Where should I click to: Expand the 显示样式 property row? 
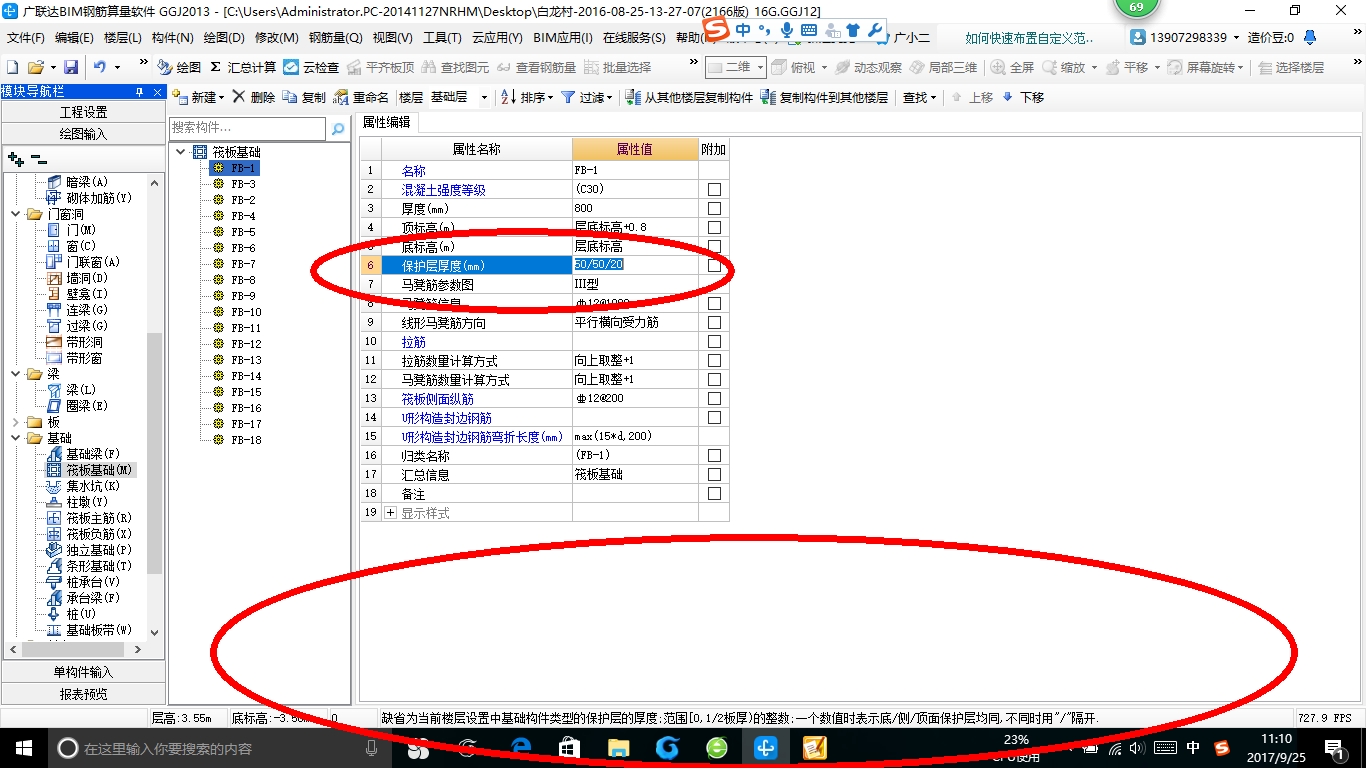pos(390,513)
